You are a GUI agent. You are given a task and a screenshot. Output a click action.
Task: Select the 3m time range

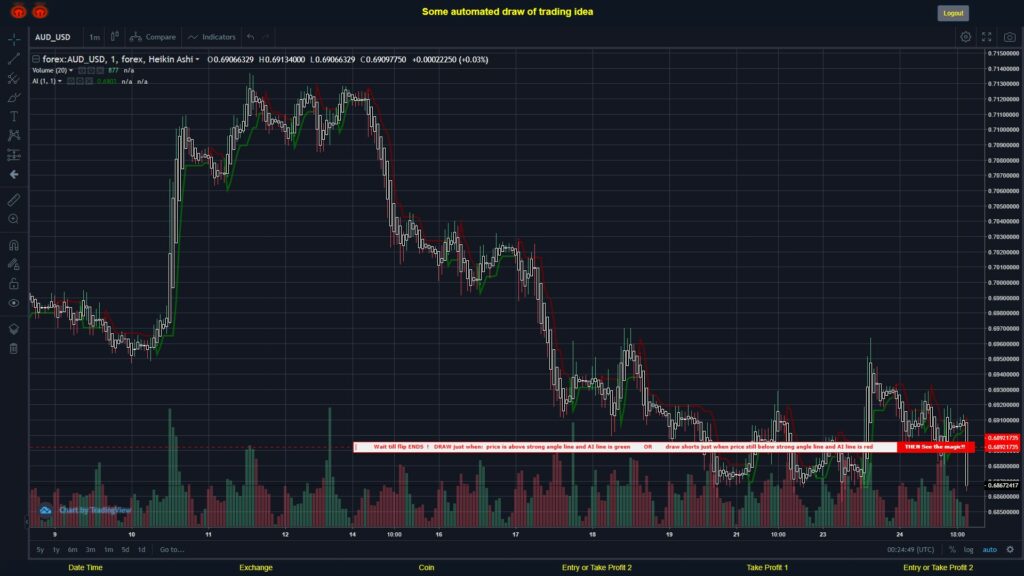coord(91,550)
